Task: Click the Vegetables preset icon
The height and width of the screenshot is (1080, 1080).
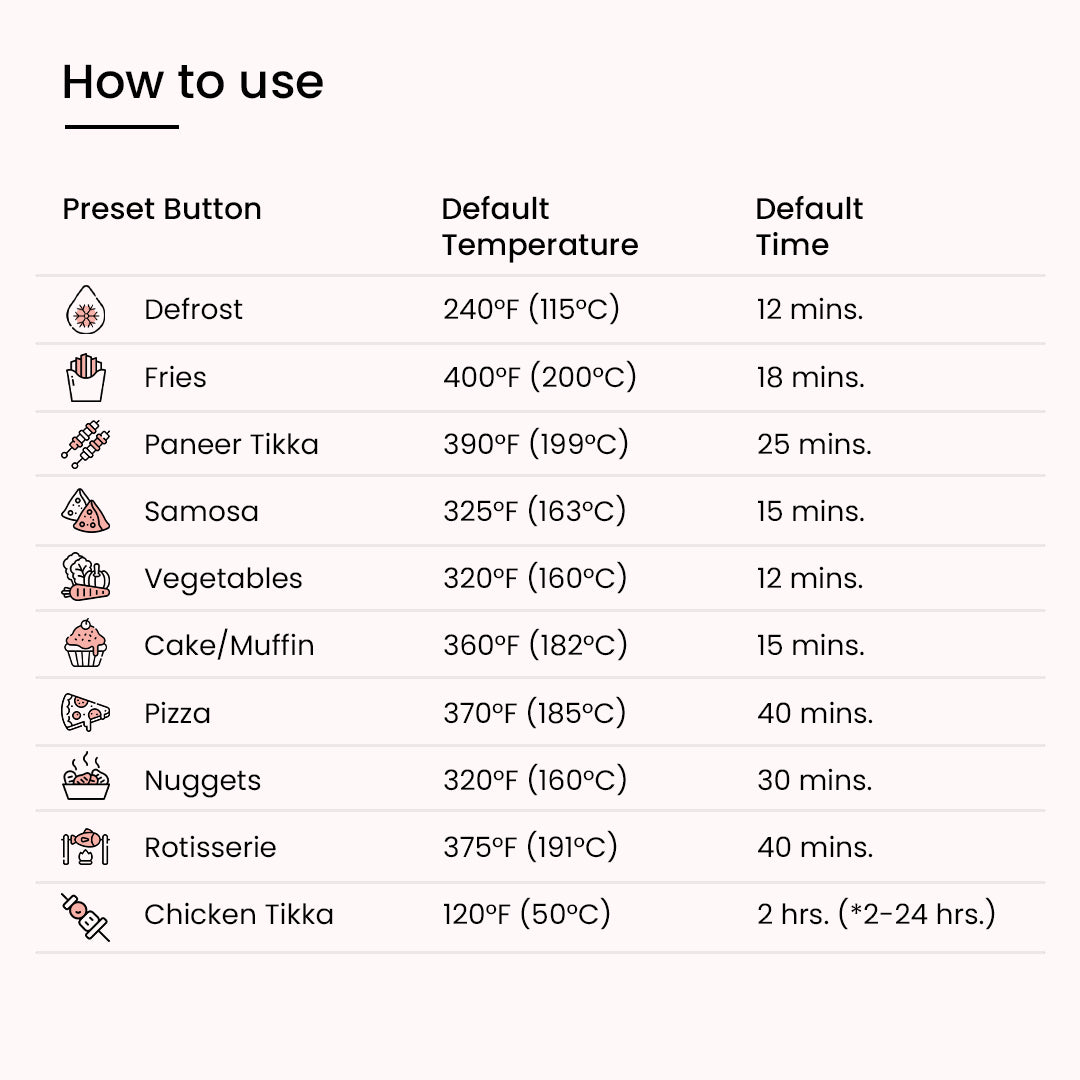Action: point(85,578)
